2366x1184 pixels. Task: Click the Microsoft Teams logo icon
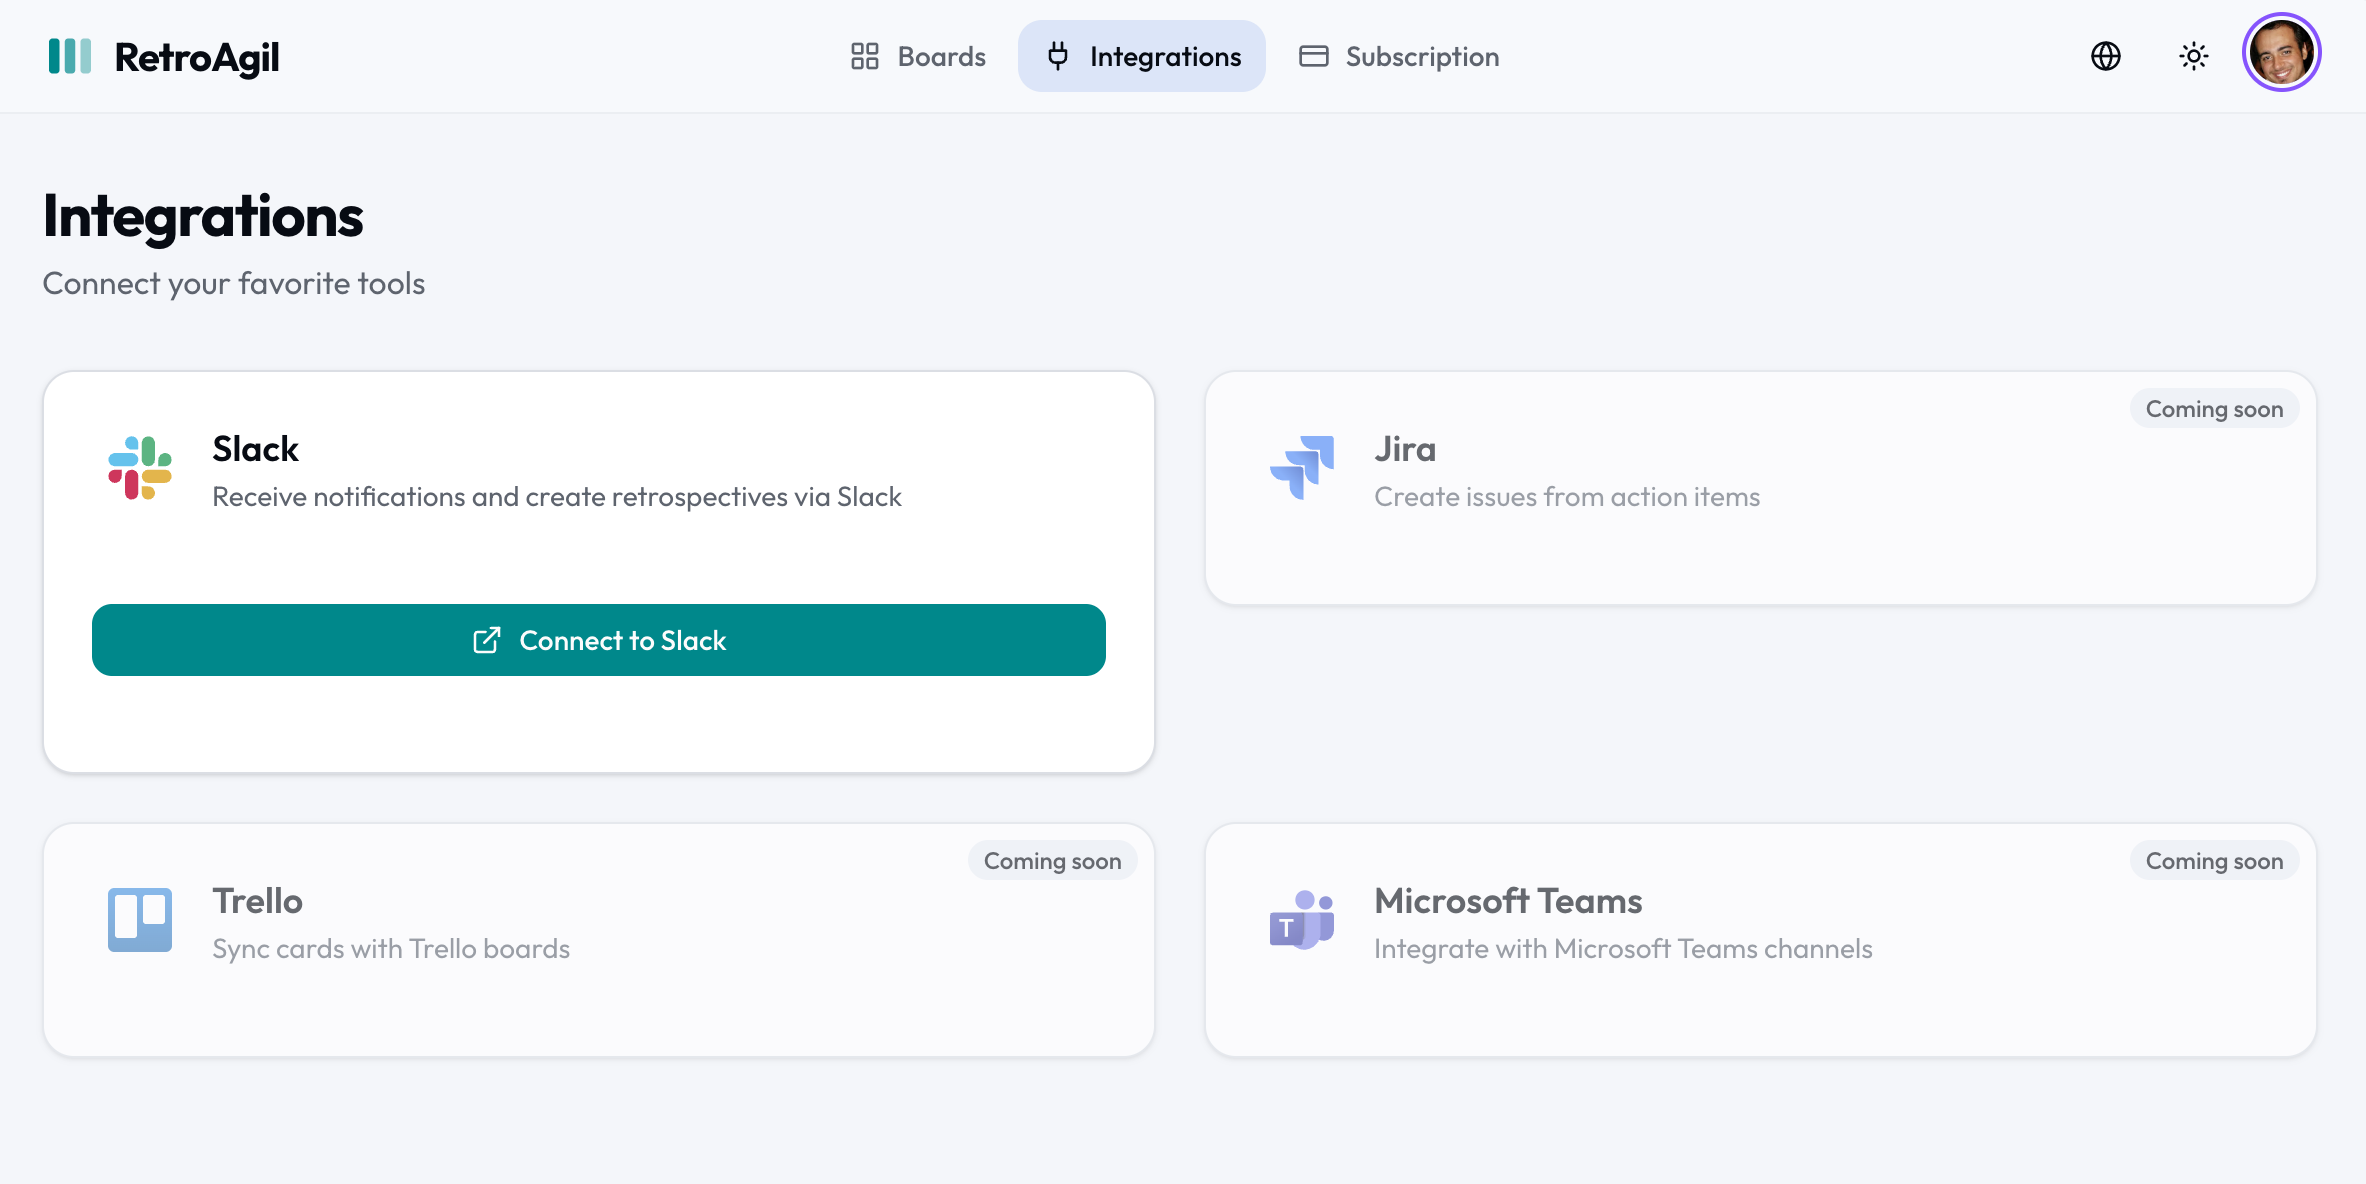pos(1303,919)
